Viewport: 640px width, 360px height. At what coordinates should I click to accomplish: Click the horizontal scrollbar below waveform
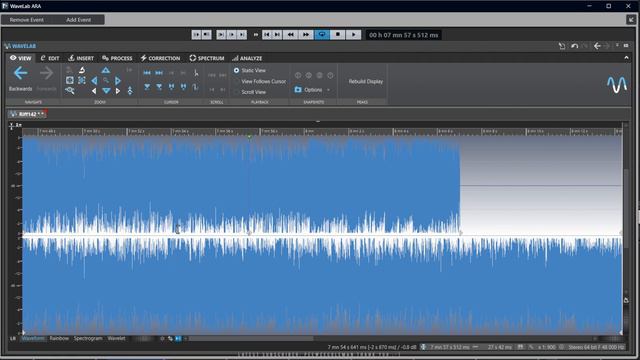coord(251,338)
